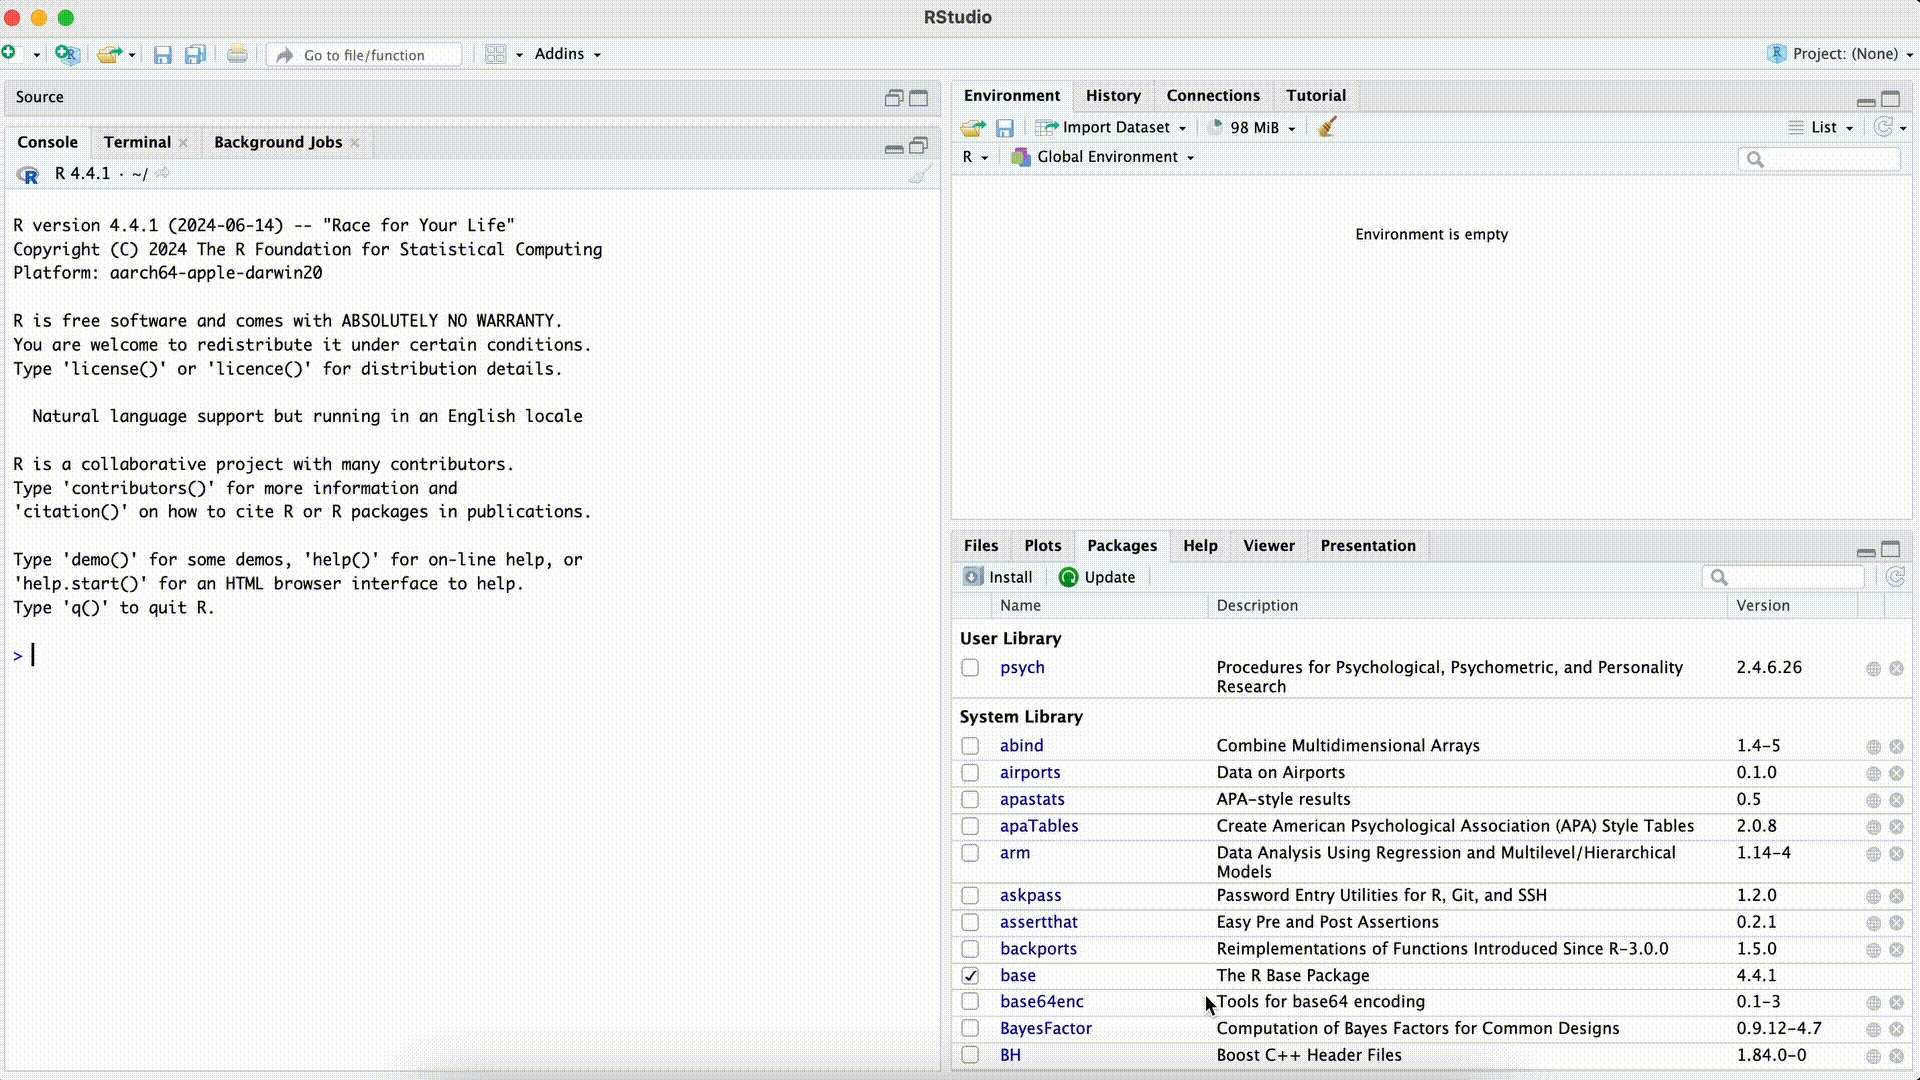The image size is (1920, 1080).
Task: Clear the environment with the broom icon
Action: click(x=1327, y=127)
